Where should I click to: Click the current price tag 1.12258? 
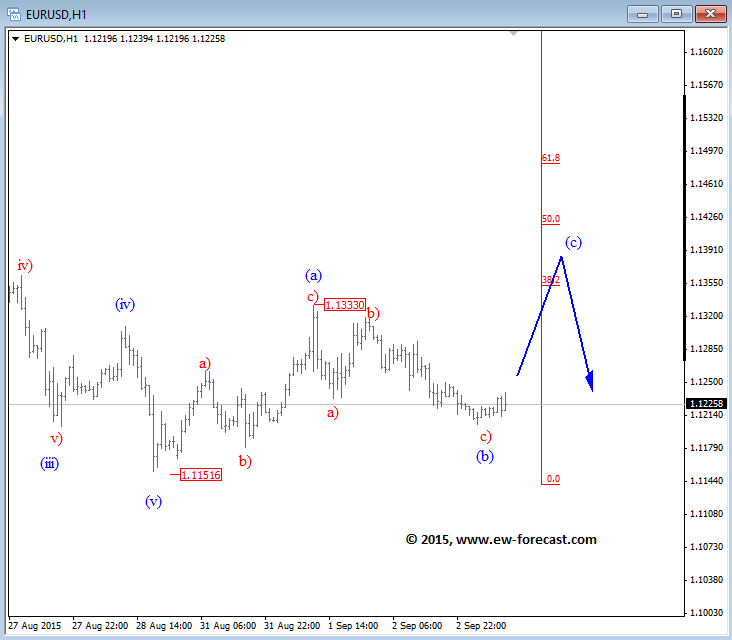705,404
